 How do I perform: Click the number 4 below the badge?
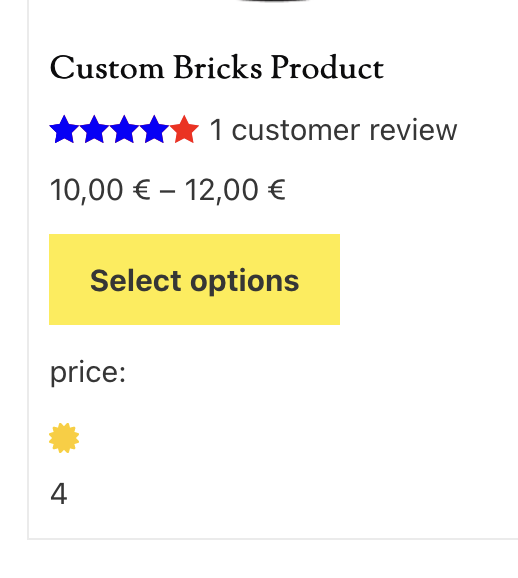pos(59,494)
